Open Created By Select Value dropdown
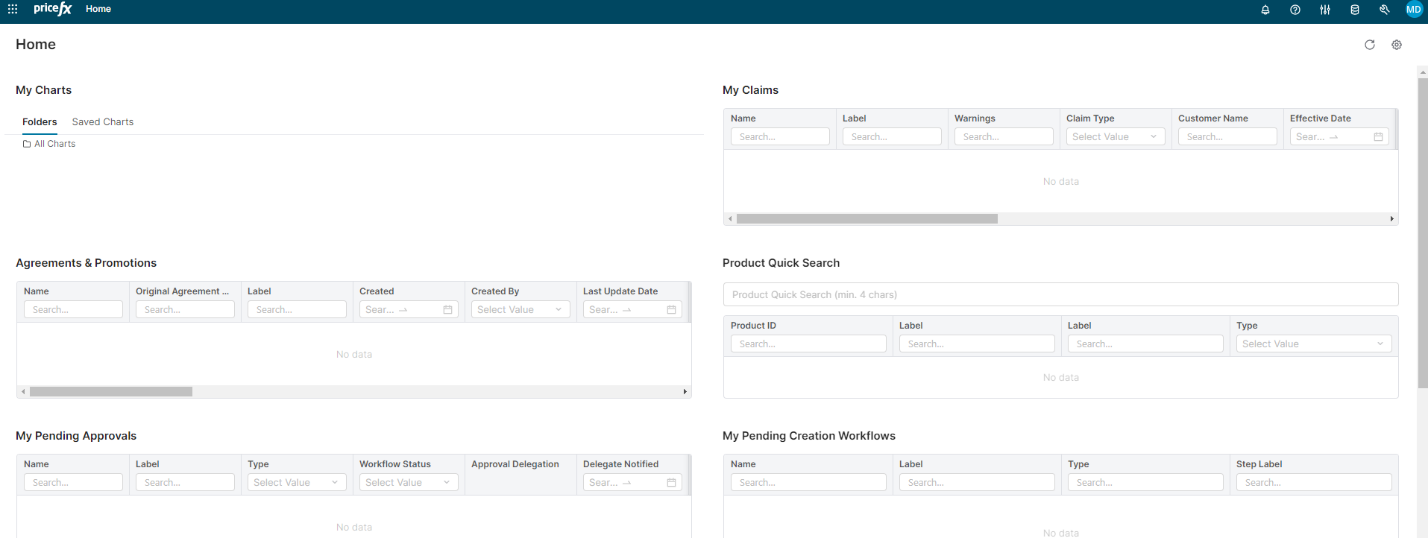Screen dimensions: 1428x538 tap(520, 310)
